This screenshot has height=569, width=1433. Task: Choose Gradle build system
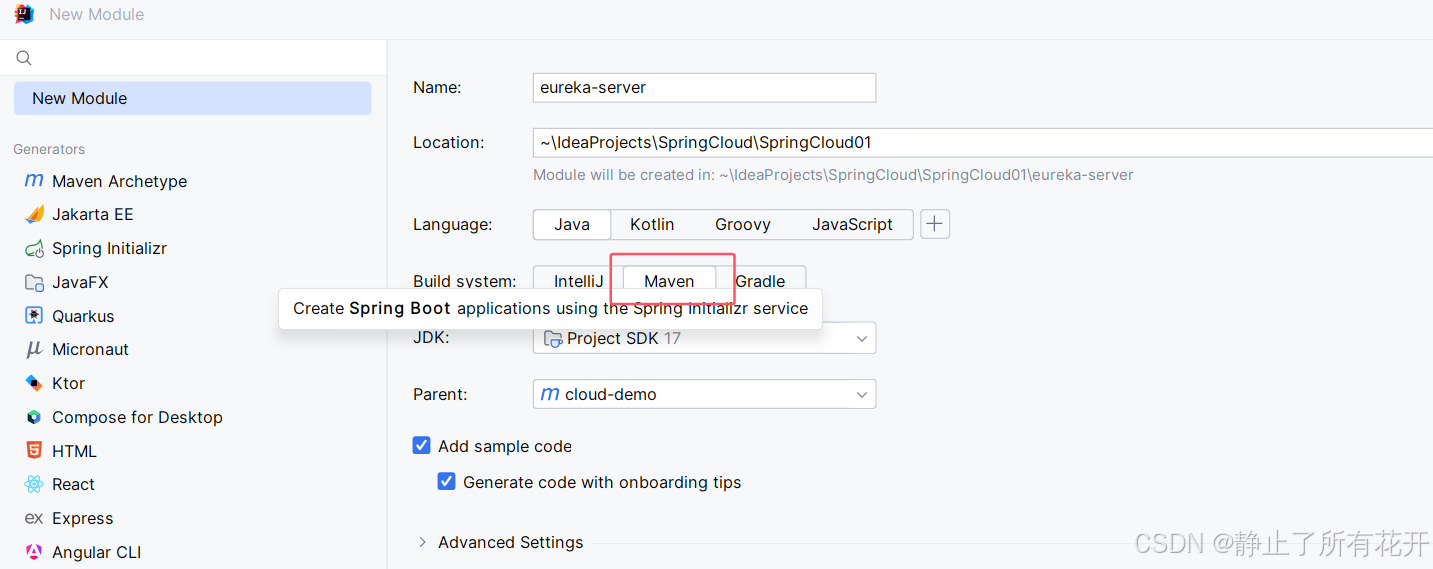click(x=761, y=281)
